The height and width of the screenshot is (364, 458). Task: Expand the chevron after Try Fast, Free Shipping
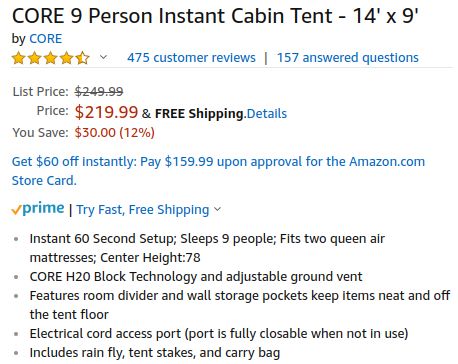tap(217, 209)
